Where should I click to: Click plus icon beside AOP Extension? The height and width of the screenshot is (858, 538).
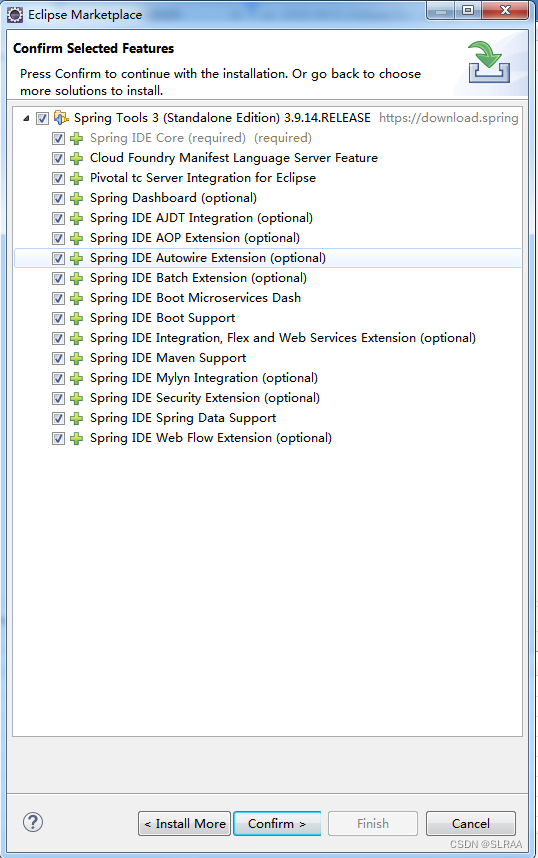click(x=77, y=238)
